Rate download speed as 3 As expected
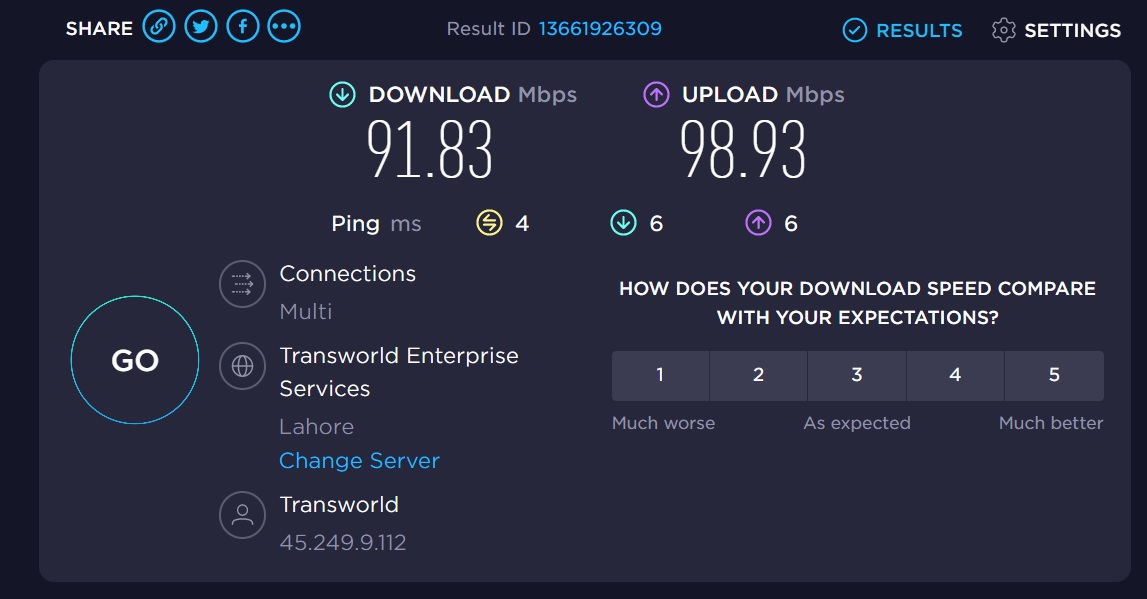This screenshot has width=1147, height=599. tap(857, 375)
